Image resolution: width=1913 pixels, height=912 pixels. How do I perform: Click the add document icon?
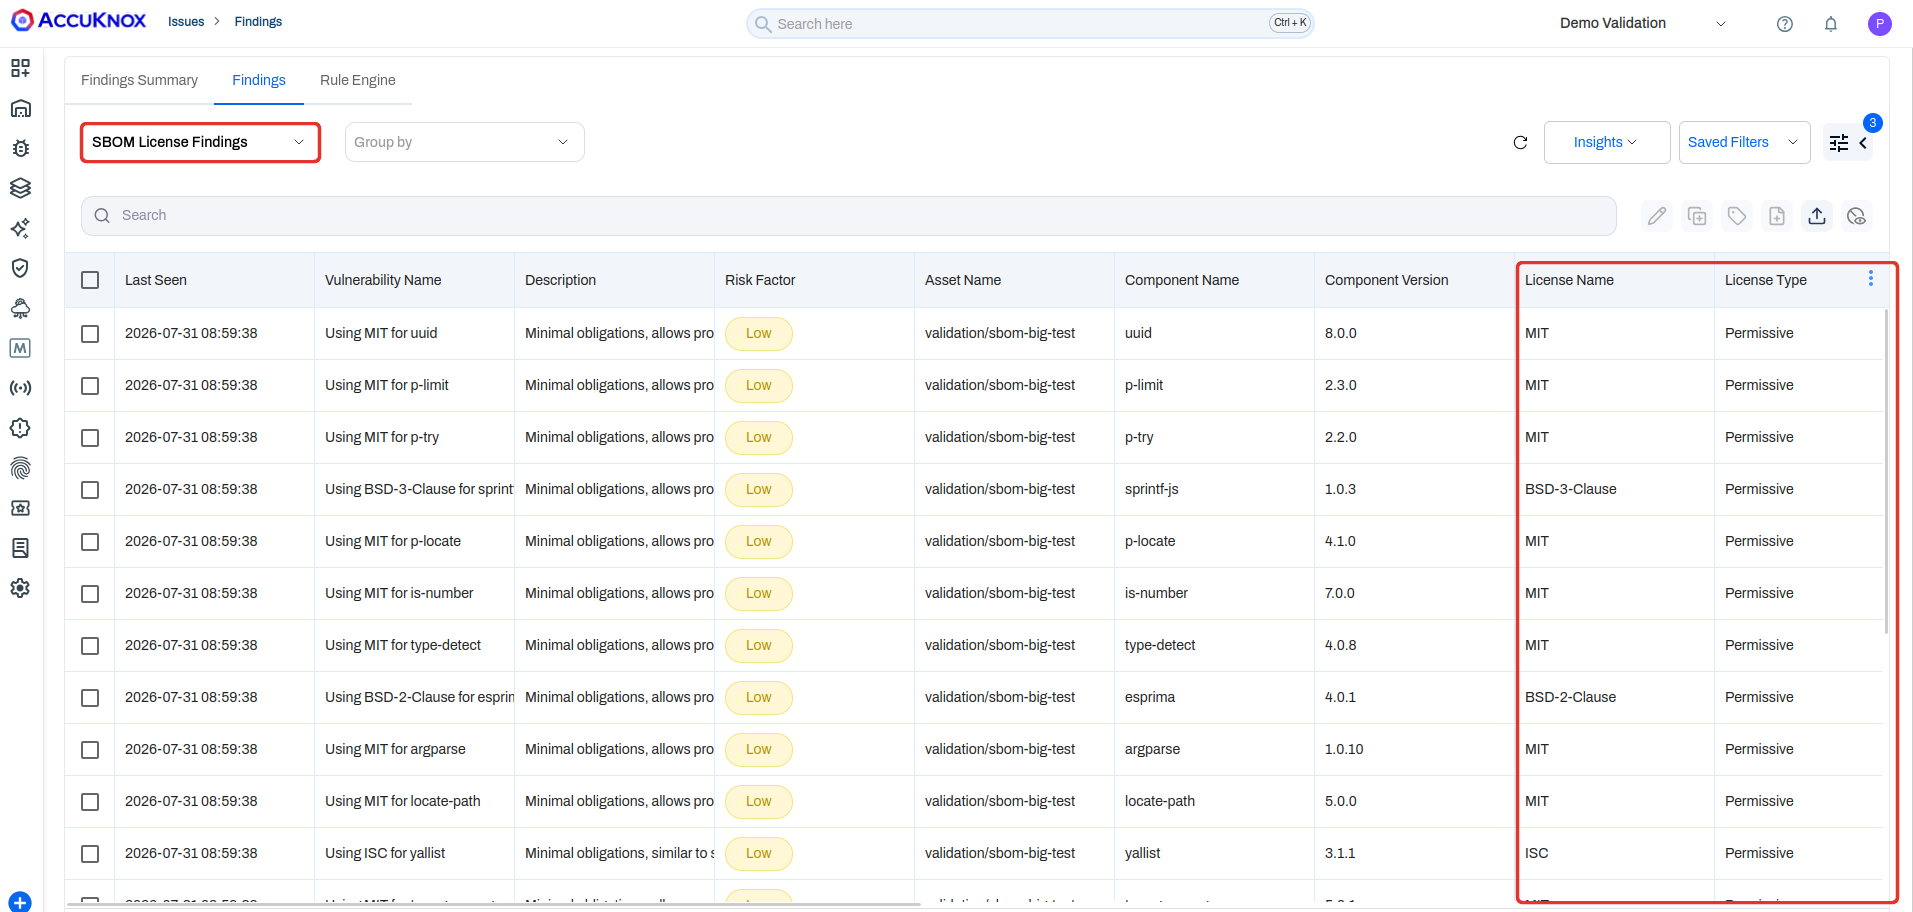[1777, 216]
